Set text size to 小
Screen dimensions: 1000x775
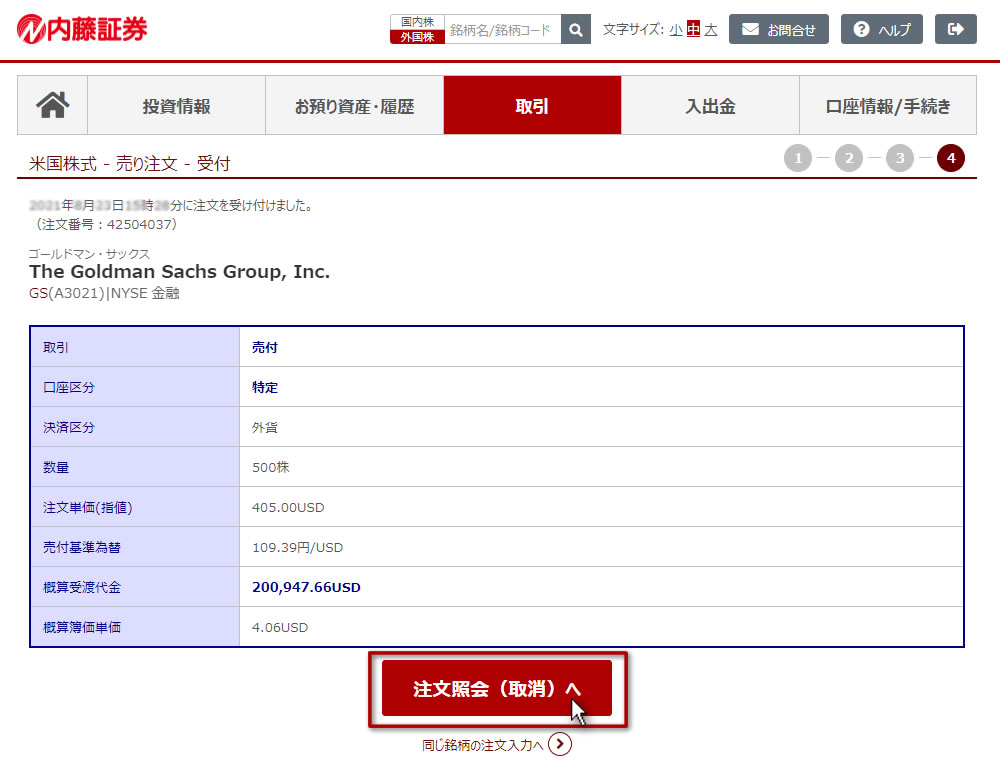point(676,30)
